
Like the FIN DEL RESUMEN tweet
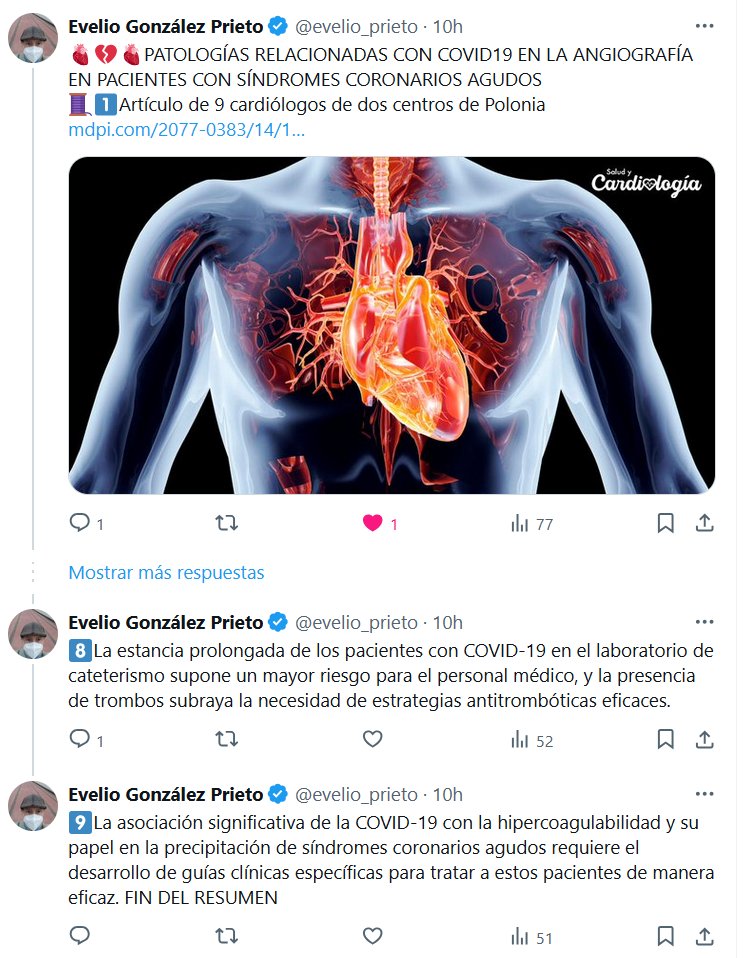(372, 937)
